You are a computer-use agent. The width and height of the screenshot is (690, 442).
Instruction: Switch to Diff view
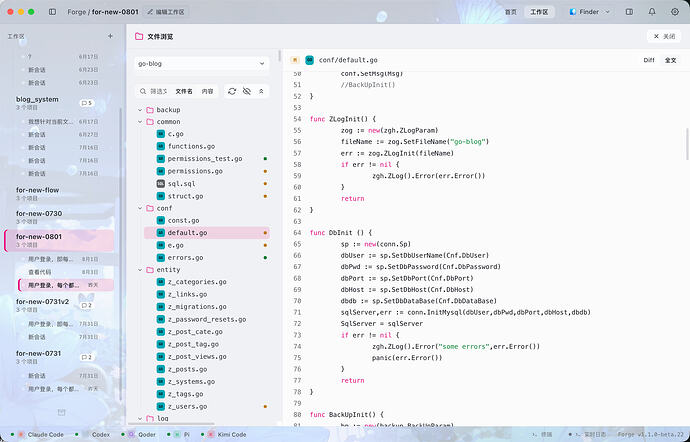click(649, 60)
